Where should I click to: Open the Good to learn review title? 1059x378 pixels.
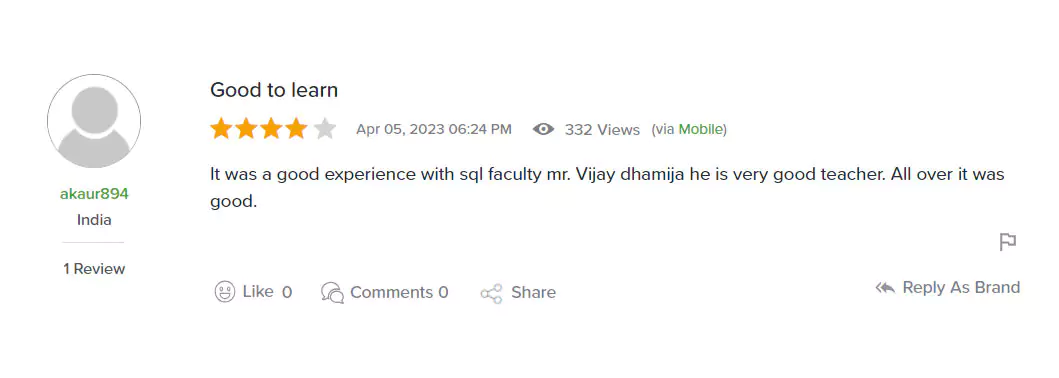(x=274, y=90)
